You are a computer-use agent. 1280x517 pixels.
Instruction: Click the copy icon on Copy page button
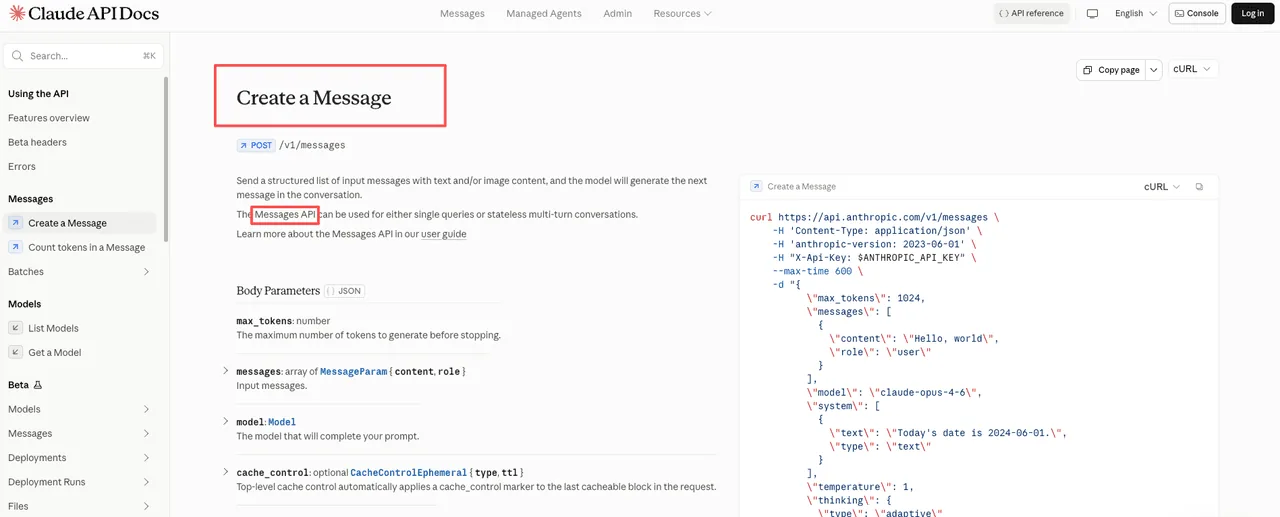[1087, 70]
